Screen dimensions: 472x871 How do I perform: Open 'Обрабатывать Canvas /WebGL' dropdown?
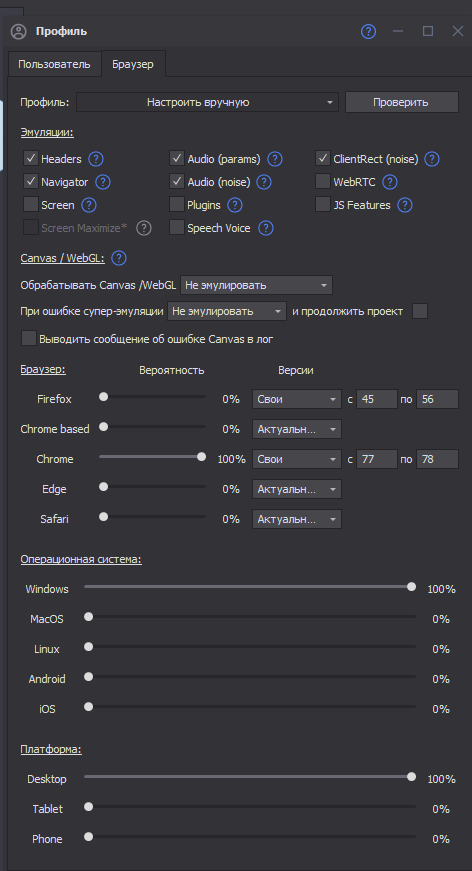(x=256, y=286)
